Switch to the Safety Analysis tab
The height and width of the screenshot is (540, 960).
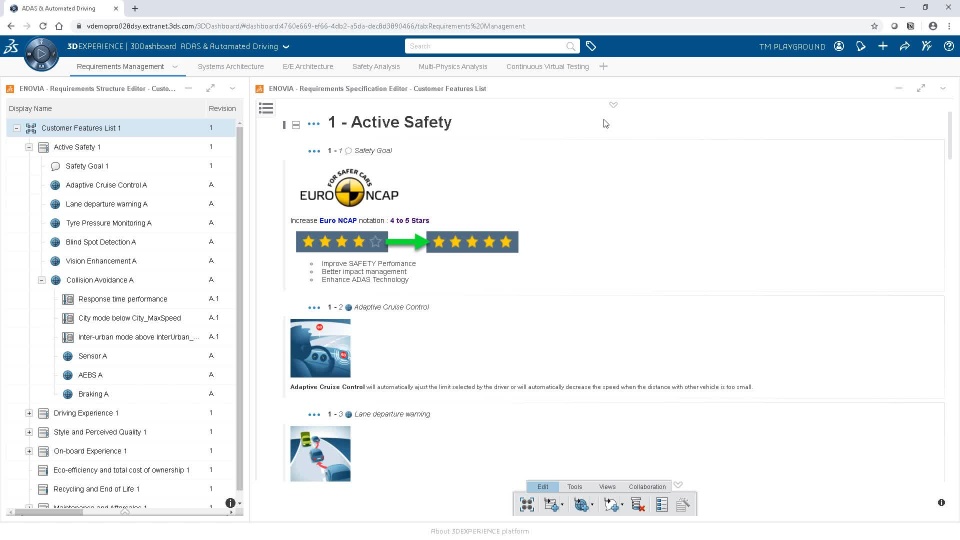(376, 67)
